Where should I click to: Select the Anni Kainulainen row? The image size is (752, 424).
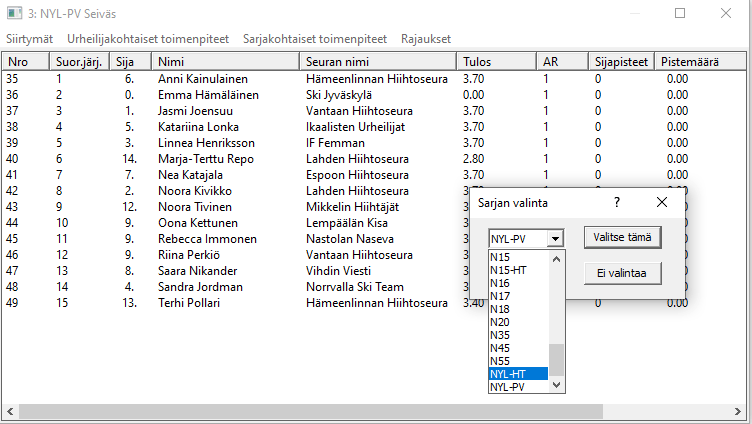point(203,78)
